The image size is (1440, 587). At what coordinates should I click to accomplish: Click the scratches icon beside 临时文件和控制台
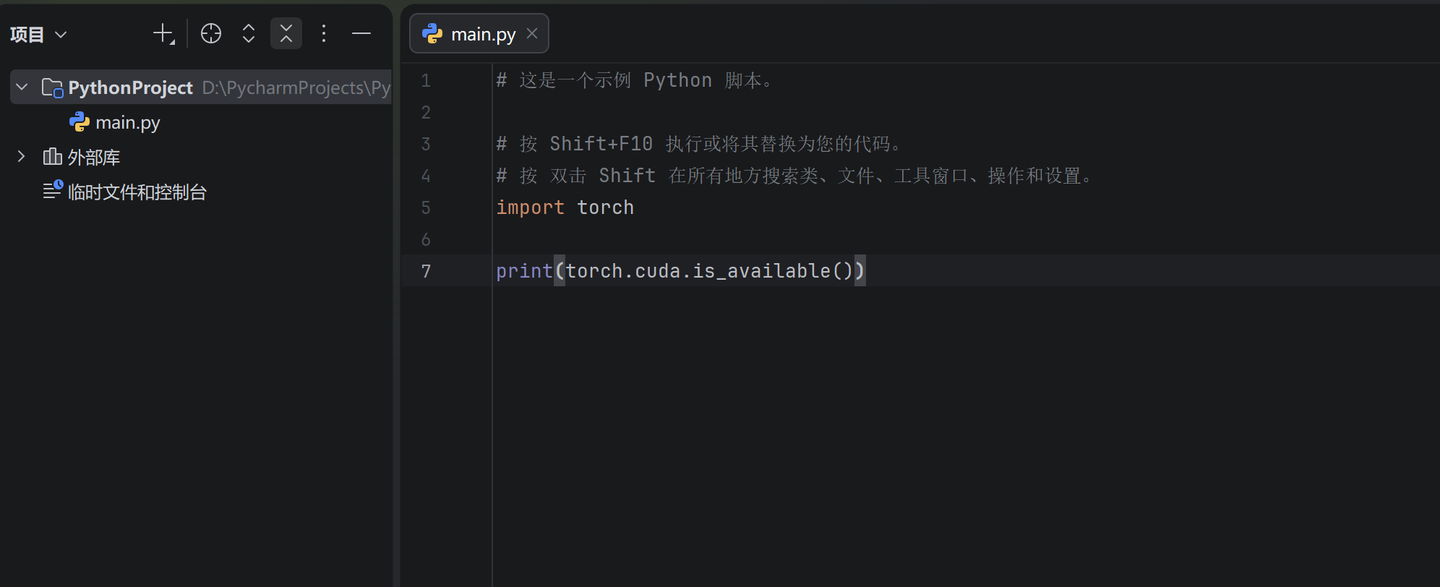(x=53, y=190)
